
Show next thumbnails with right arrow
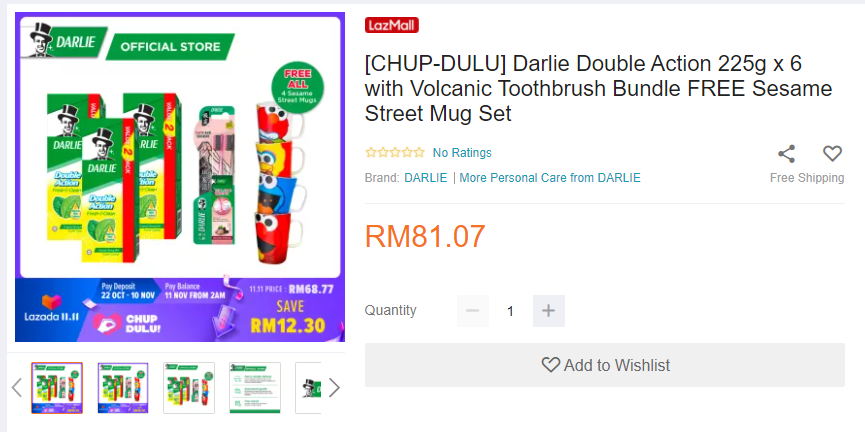click(x=334, y=387)
